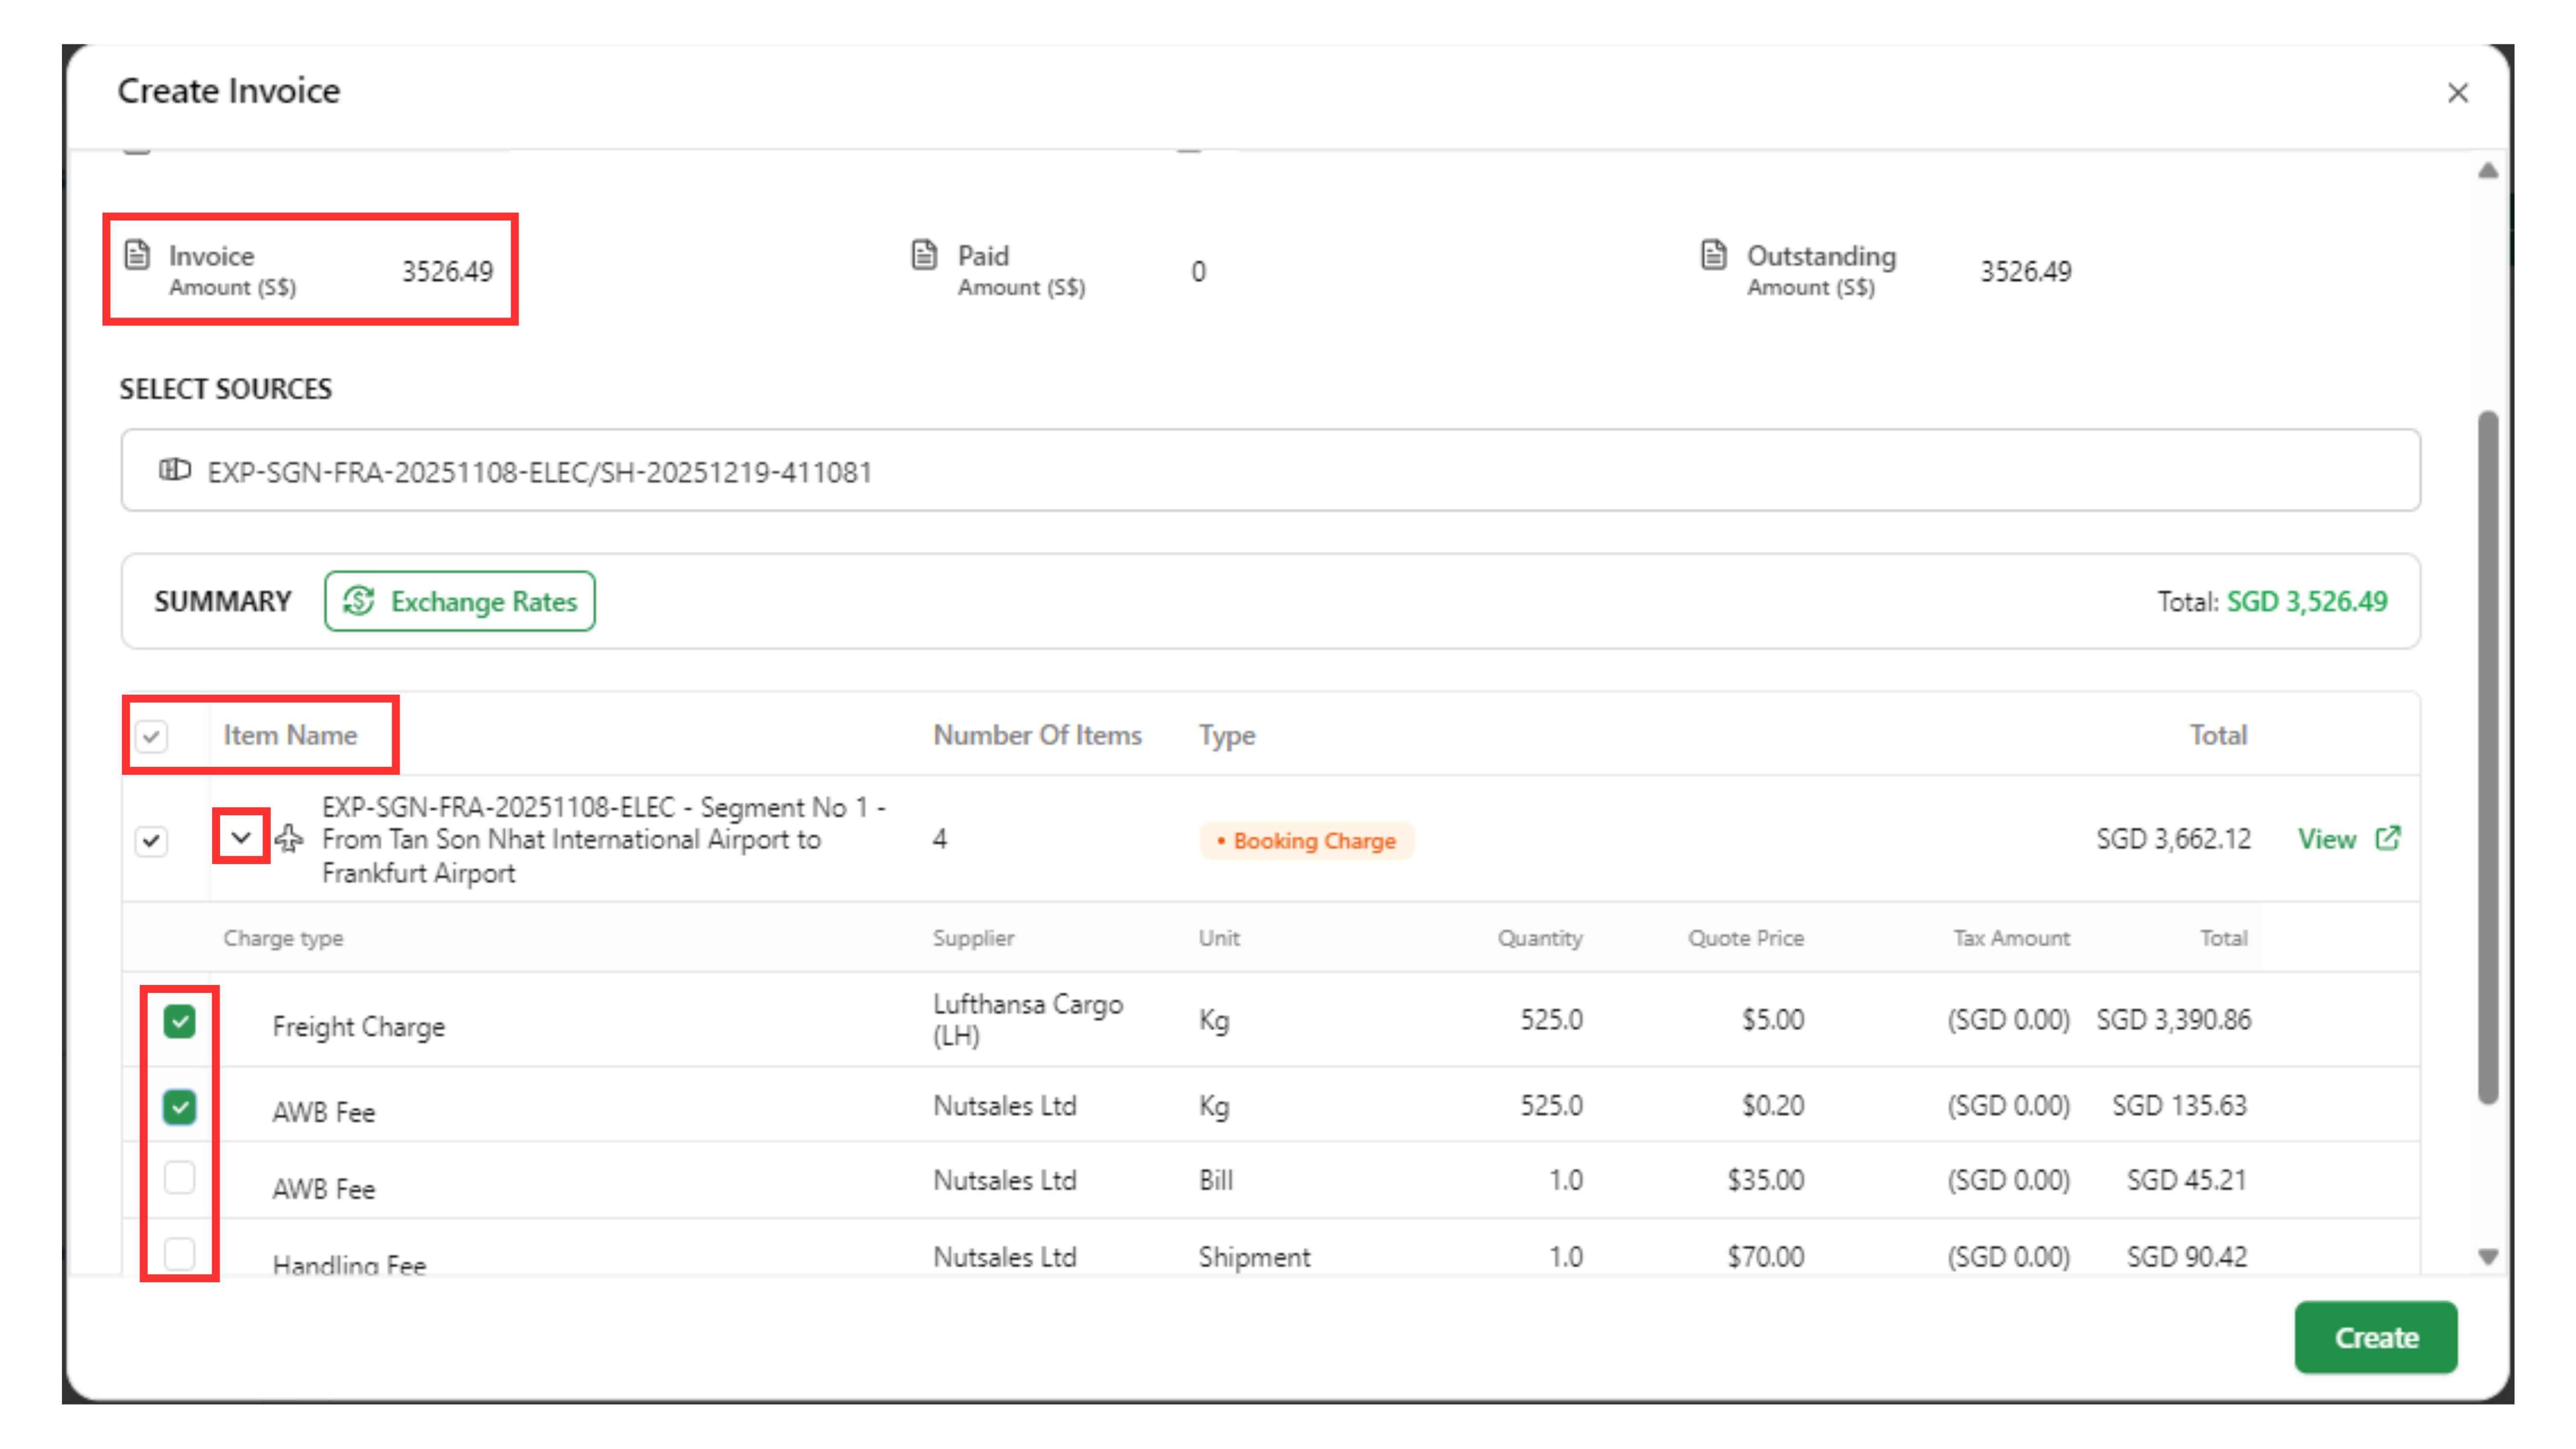This screenshot has width=2576, height=1449.
Task: Click the Exchange Rates refresh currency icon
Action: (359, 601)
